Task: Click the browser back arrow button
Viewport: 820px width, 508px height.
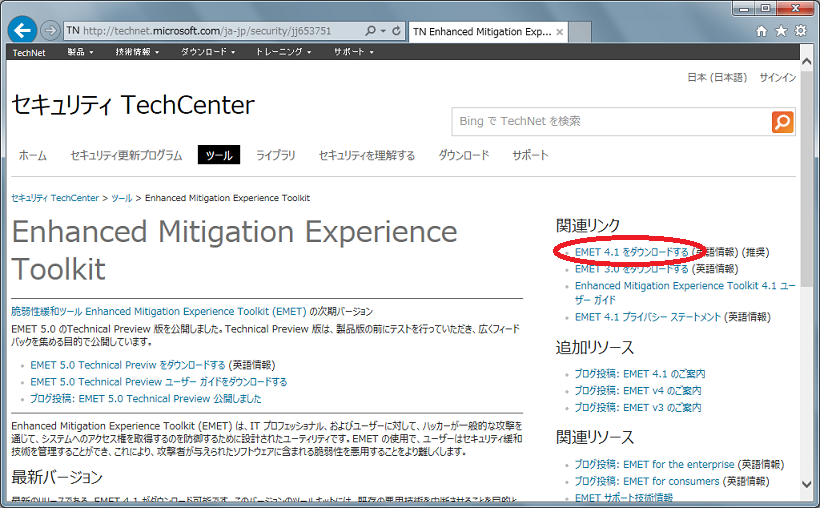Action: point(22,30)
